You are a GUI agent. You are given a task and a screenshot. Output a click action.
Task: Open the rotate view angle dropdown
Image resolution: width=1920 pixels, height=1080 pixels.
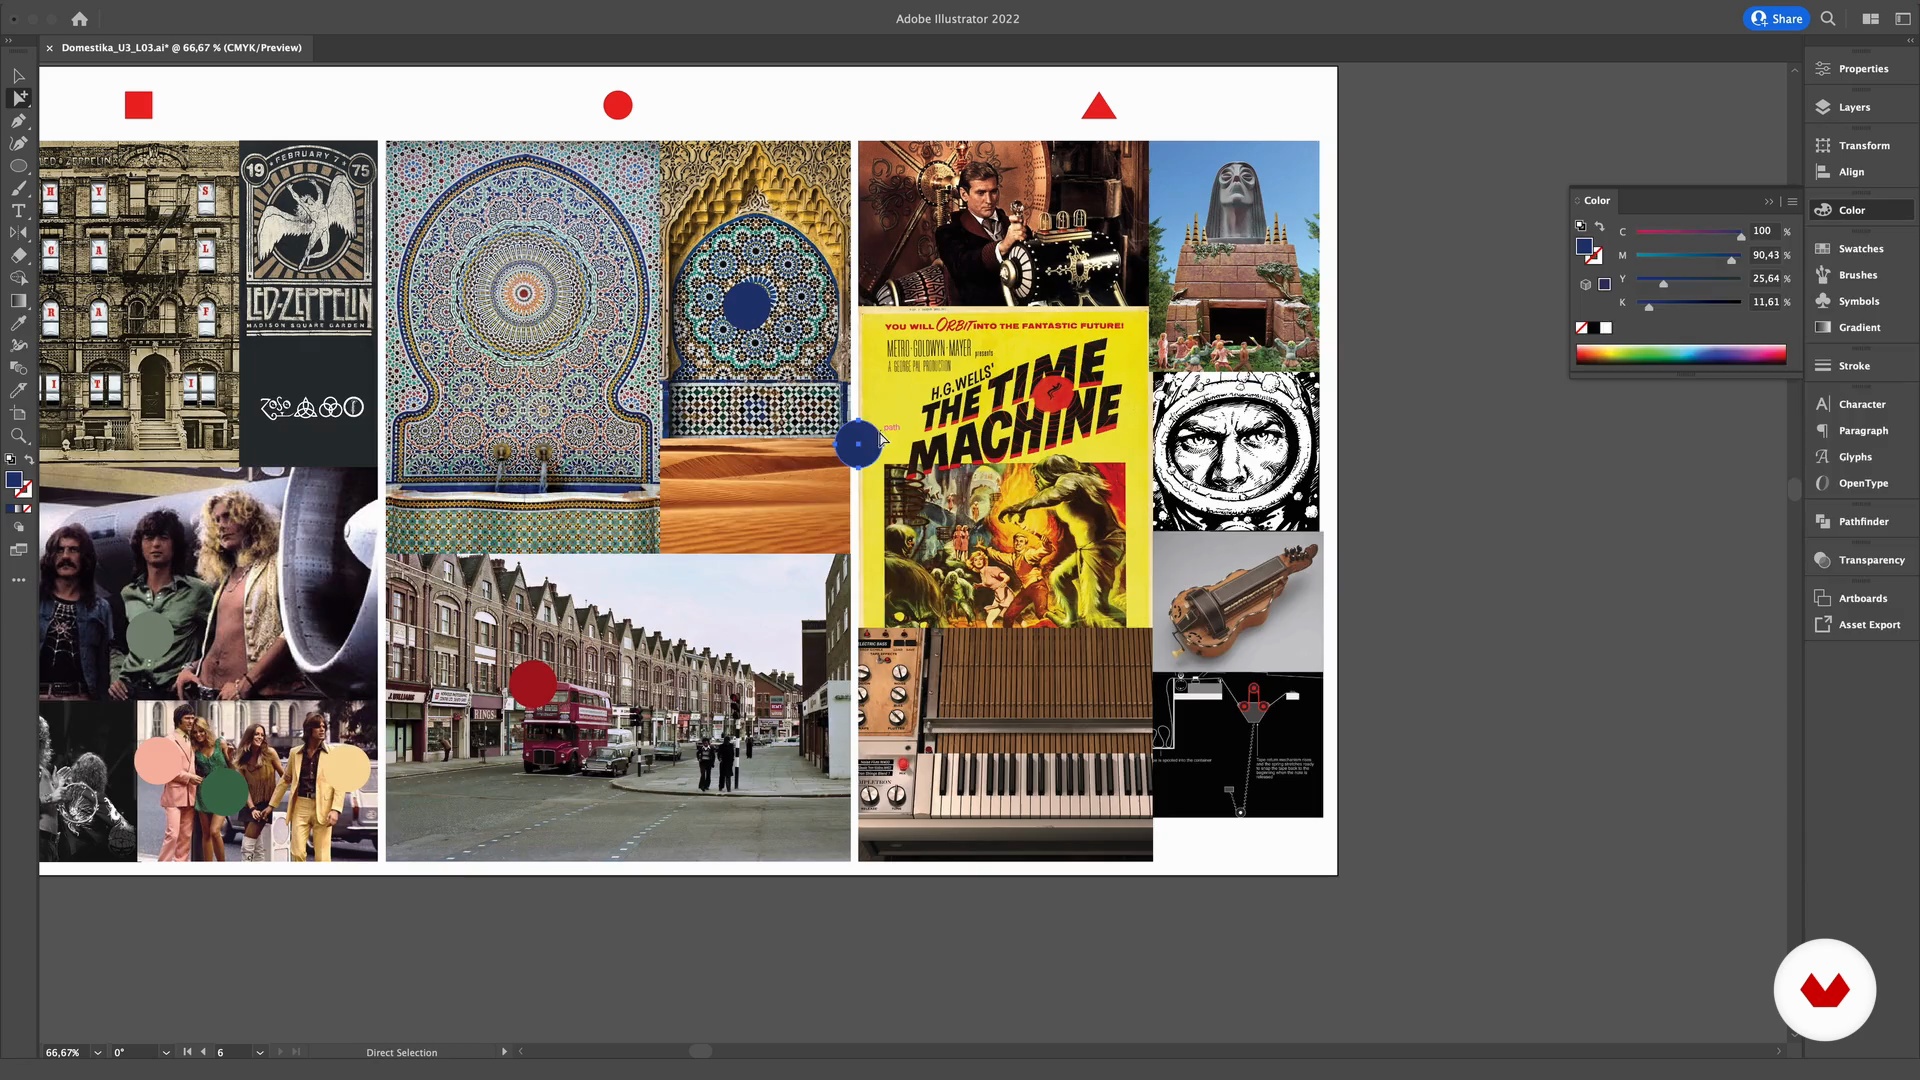pyautogui.click(x=166, y=1052)
